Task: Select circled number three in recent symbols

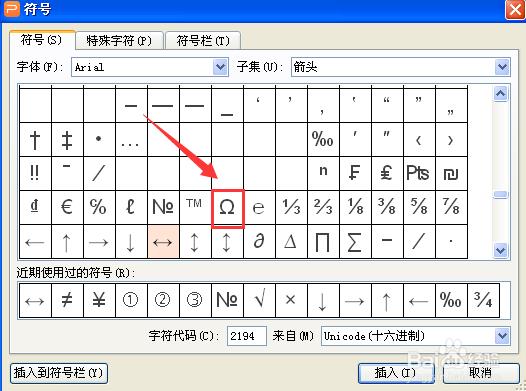Action: (195, 300)
